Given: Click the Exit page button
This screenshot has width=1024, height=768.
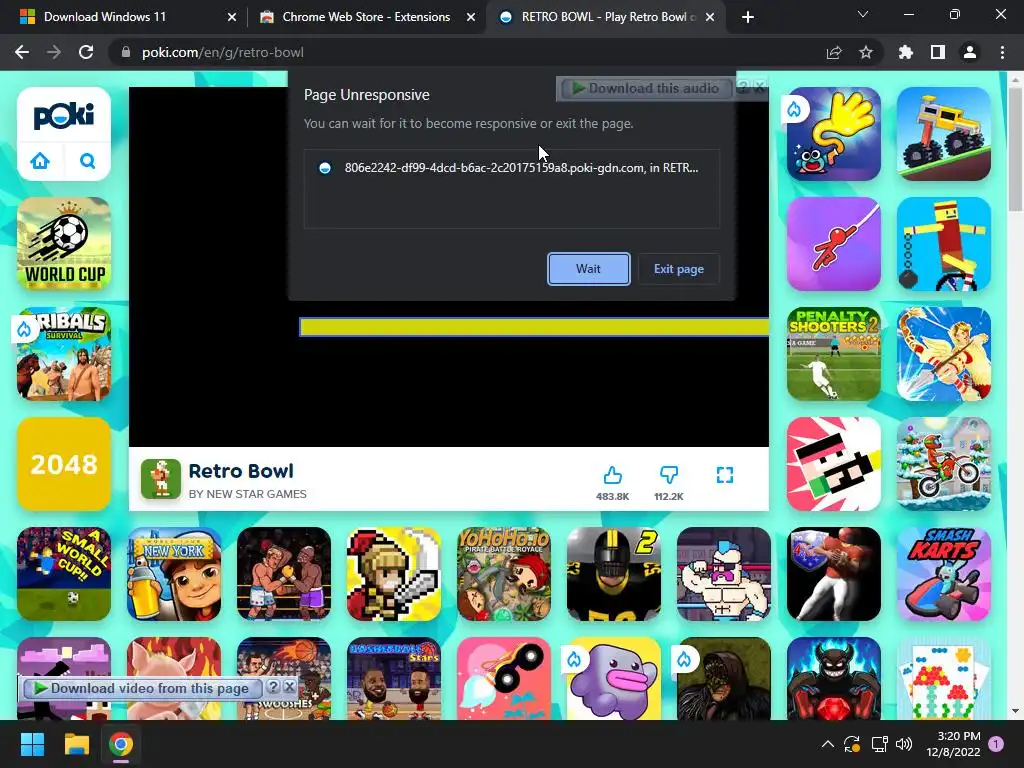Looking at the screenshot, I should (679, 269).
